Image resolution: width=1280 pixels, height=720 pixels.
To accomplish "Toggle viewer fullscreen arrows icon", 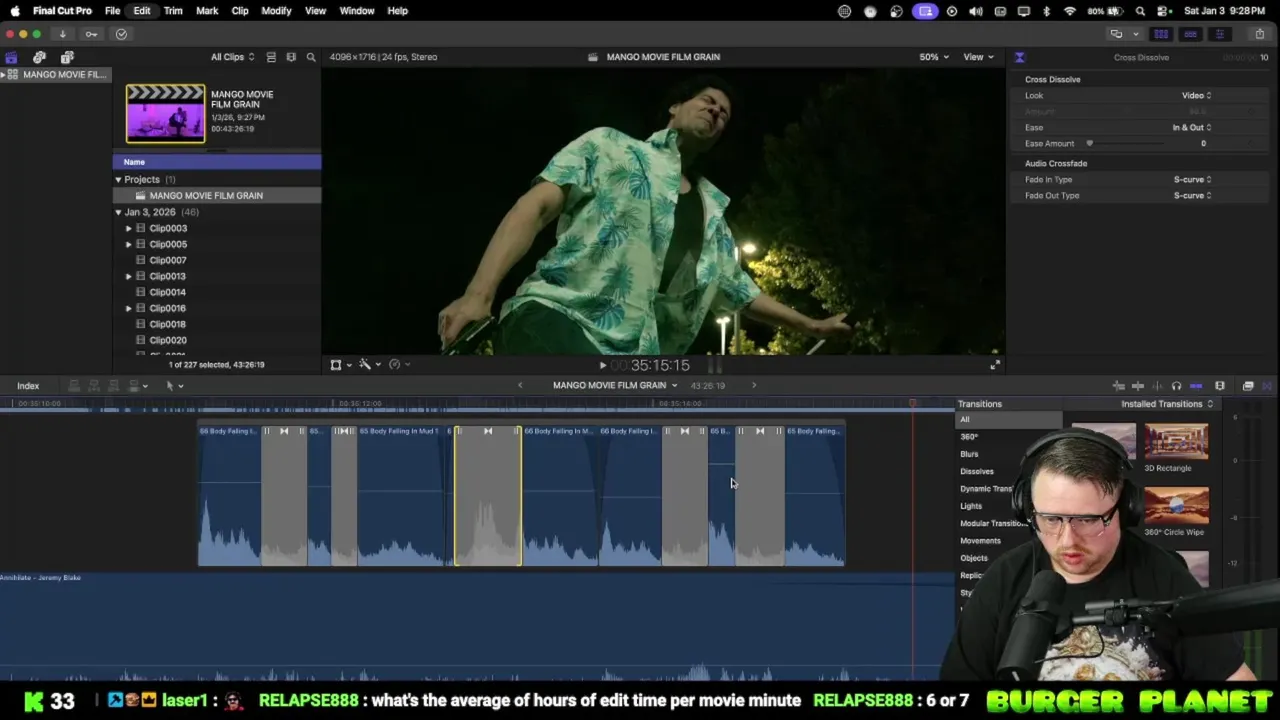I will pyautogui.click(x=995, y=365).
